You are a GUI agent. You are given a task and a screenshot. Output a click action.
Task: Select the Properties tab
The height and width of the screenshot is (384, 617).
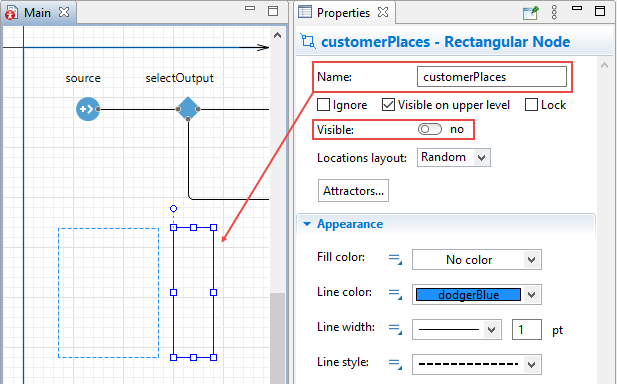pos(343,13)
